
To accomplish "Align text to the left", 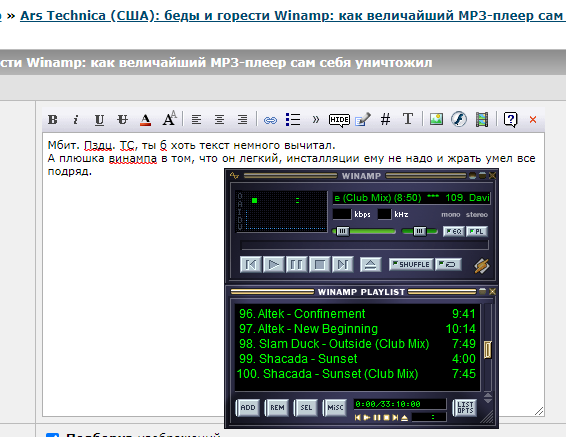I will pyautogui.click(x=196, y=119).
